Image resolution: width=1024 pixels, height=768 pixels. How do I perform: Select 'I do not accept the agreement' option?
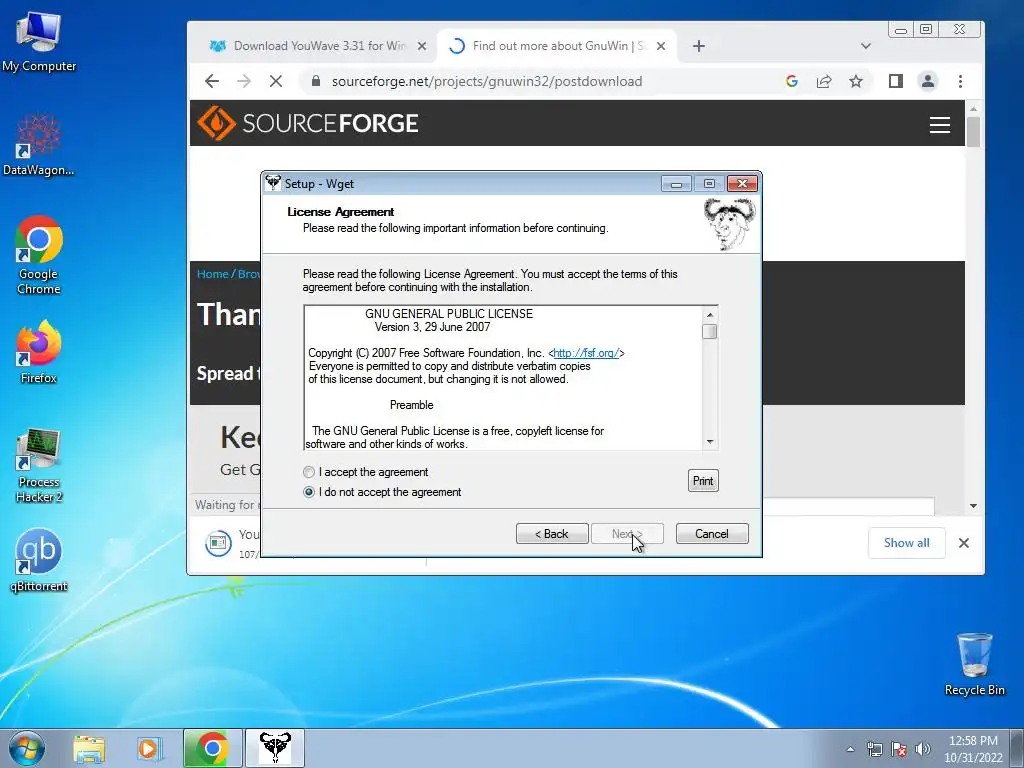click(x=309, y=492)
